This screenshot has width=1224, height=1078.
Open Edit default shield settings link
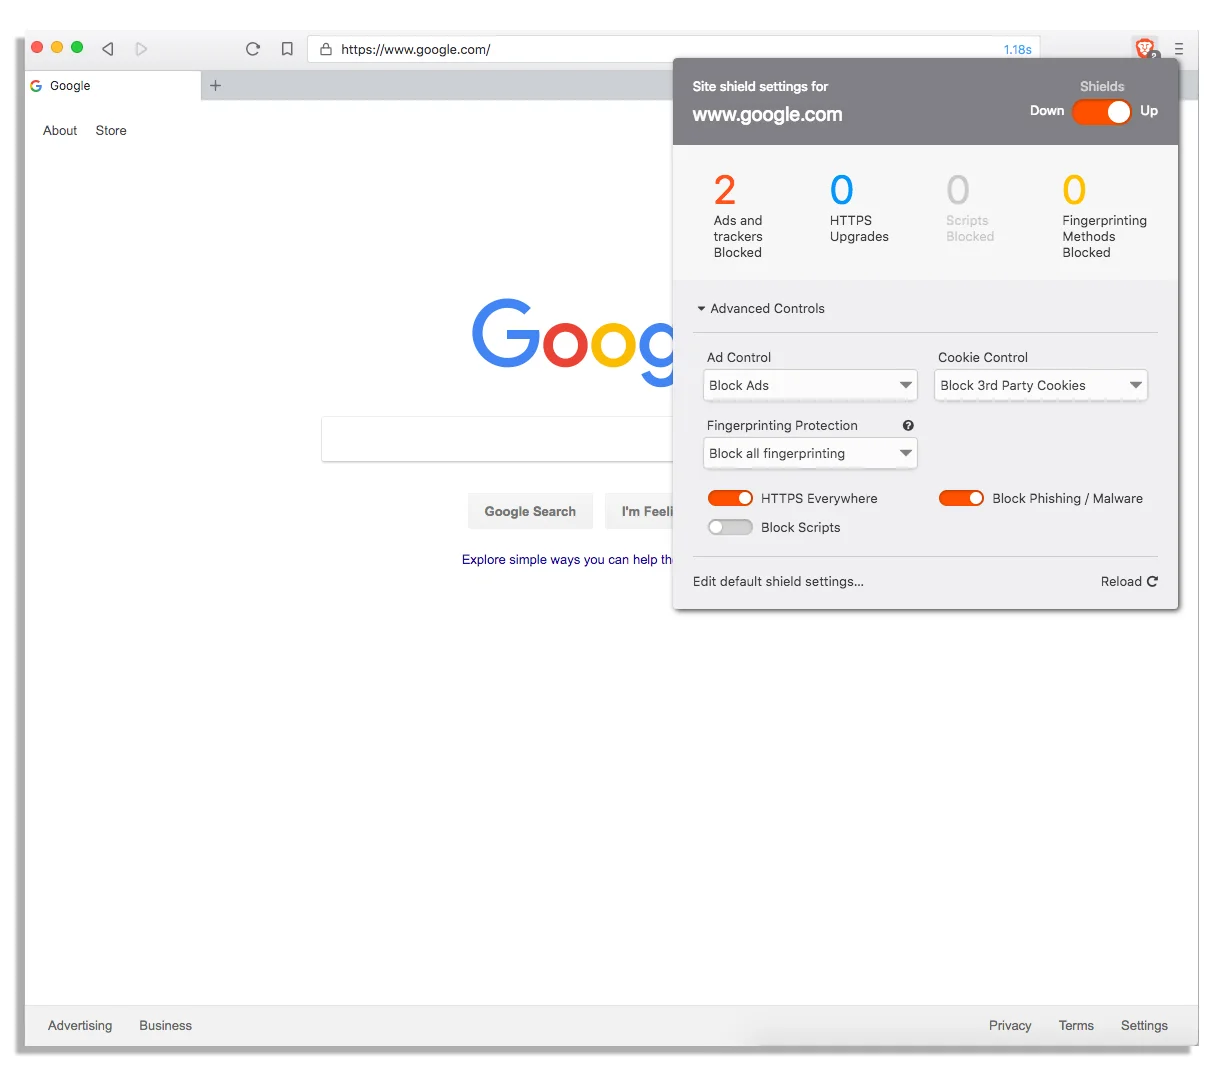(778, 581)
